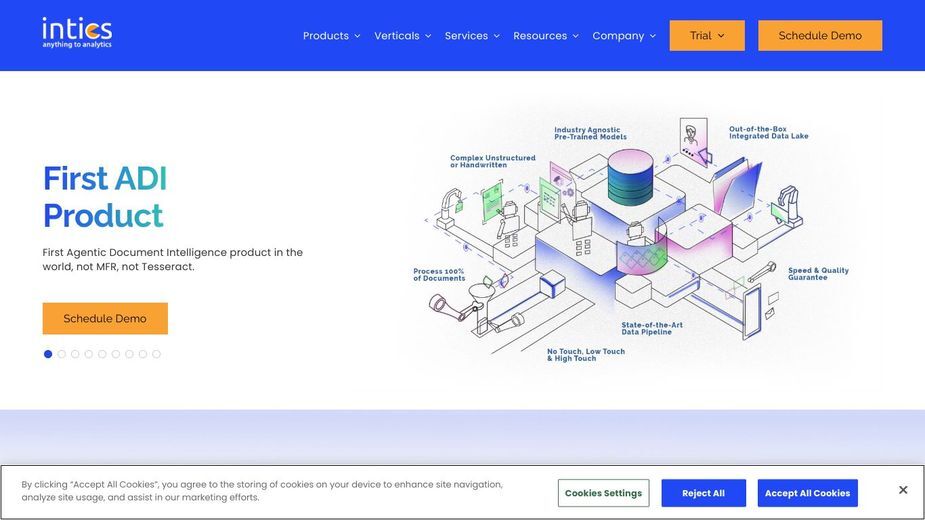Select the second carousel slide dot
Screen dimensions: 925x520
(61, 354)
